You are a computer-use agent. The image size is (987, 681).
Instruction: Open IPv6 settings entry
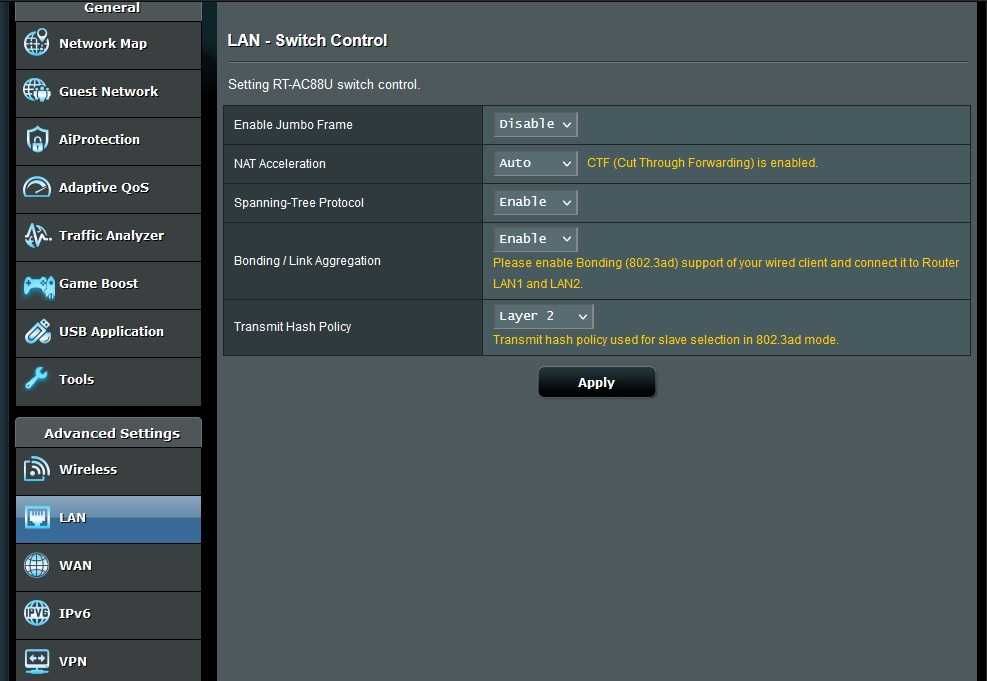pos(108,615)
